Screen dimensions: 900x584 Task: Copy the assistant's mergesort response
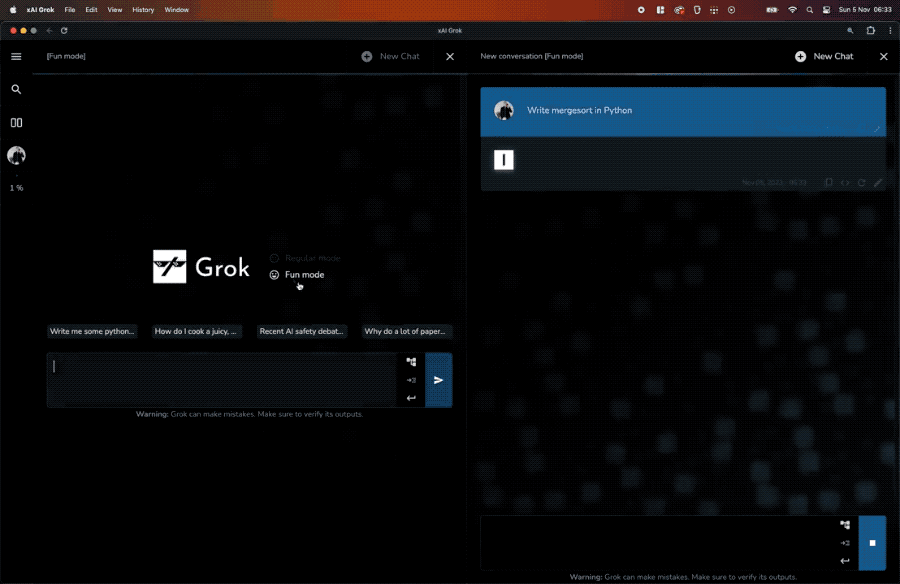tap(828, 182)
